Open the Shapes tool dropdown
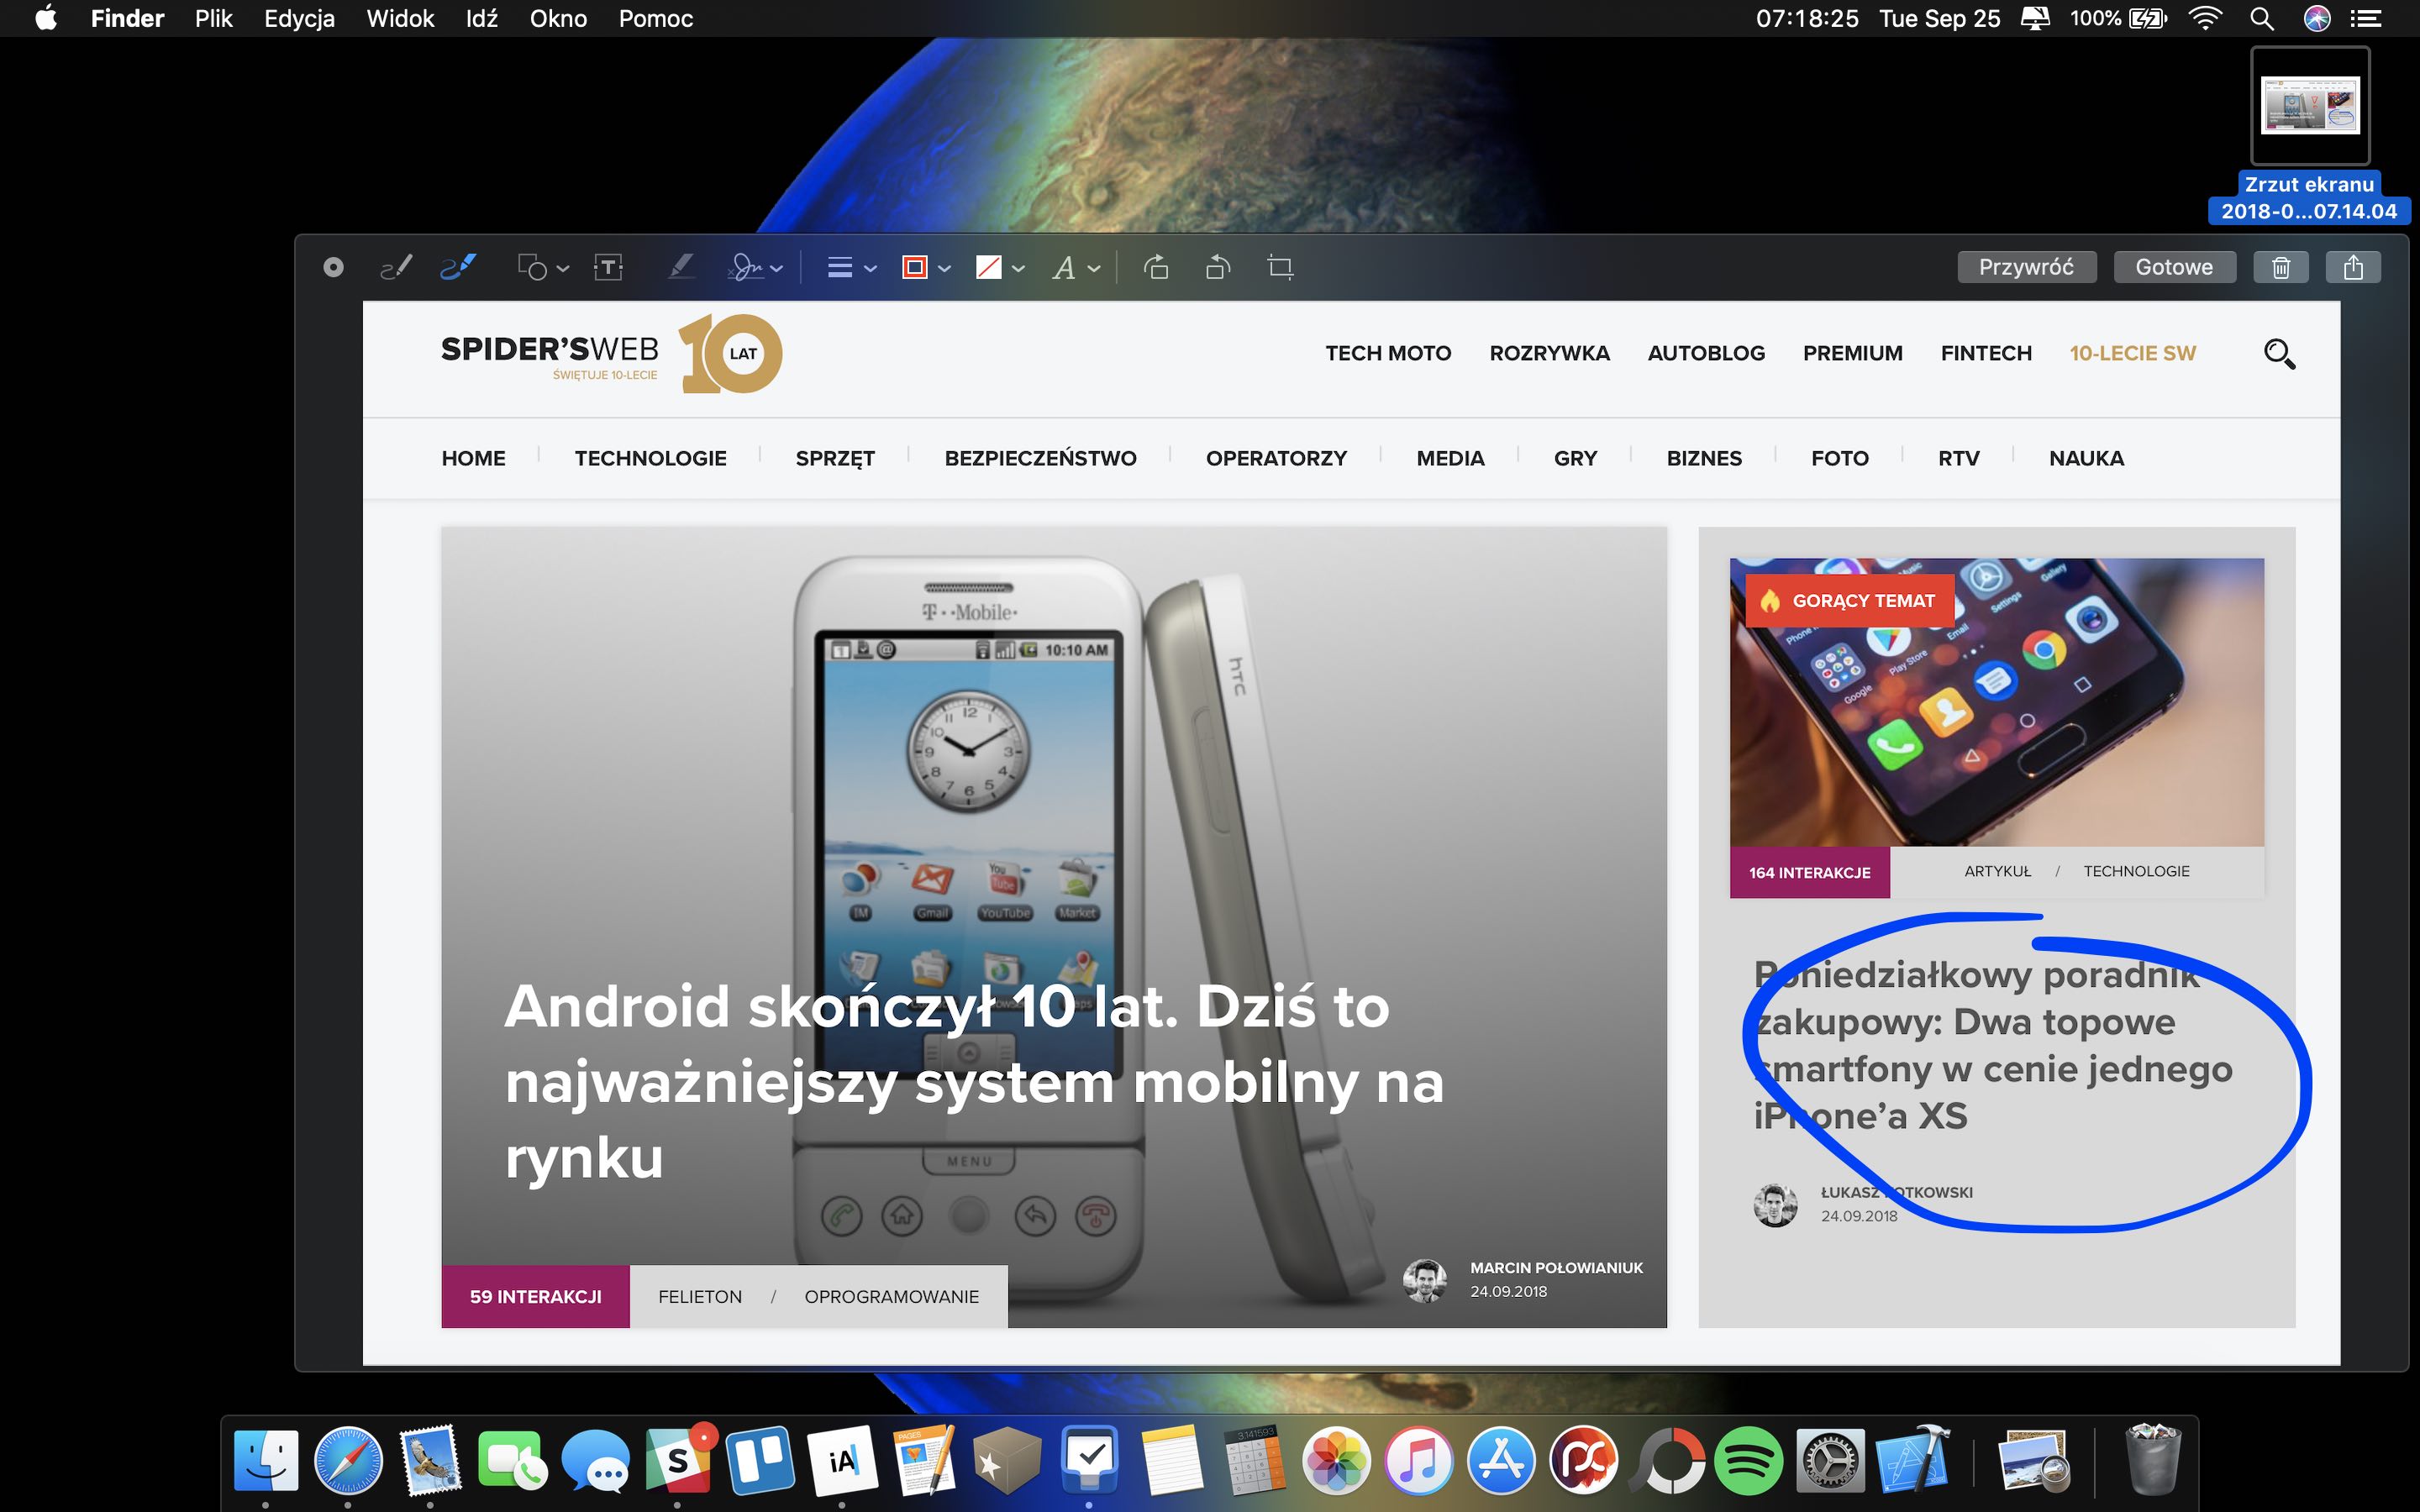The image size is (2420, 1512). click(543, 267)
